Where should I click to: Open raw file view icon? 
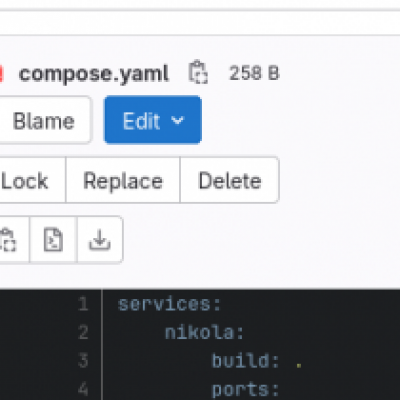(53, 240)
